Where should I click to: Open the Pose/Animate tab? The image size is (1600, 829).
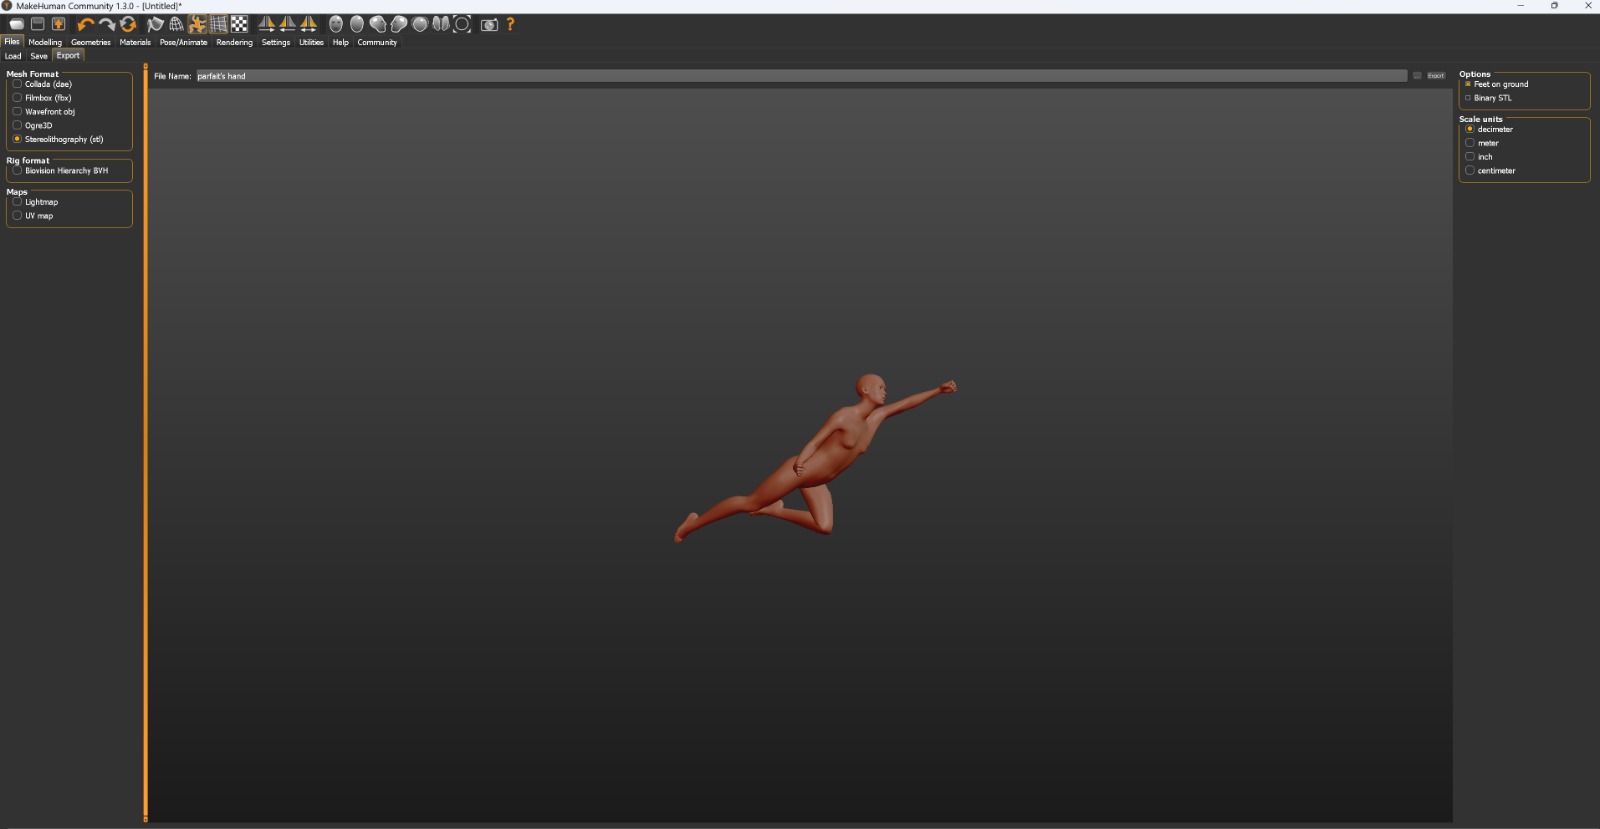point(183,42)
